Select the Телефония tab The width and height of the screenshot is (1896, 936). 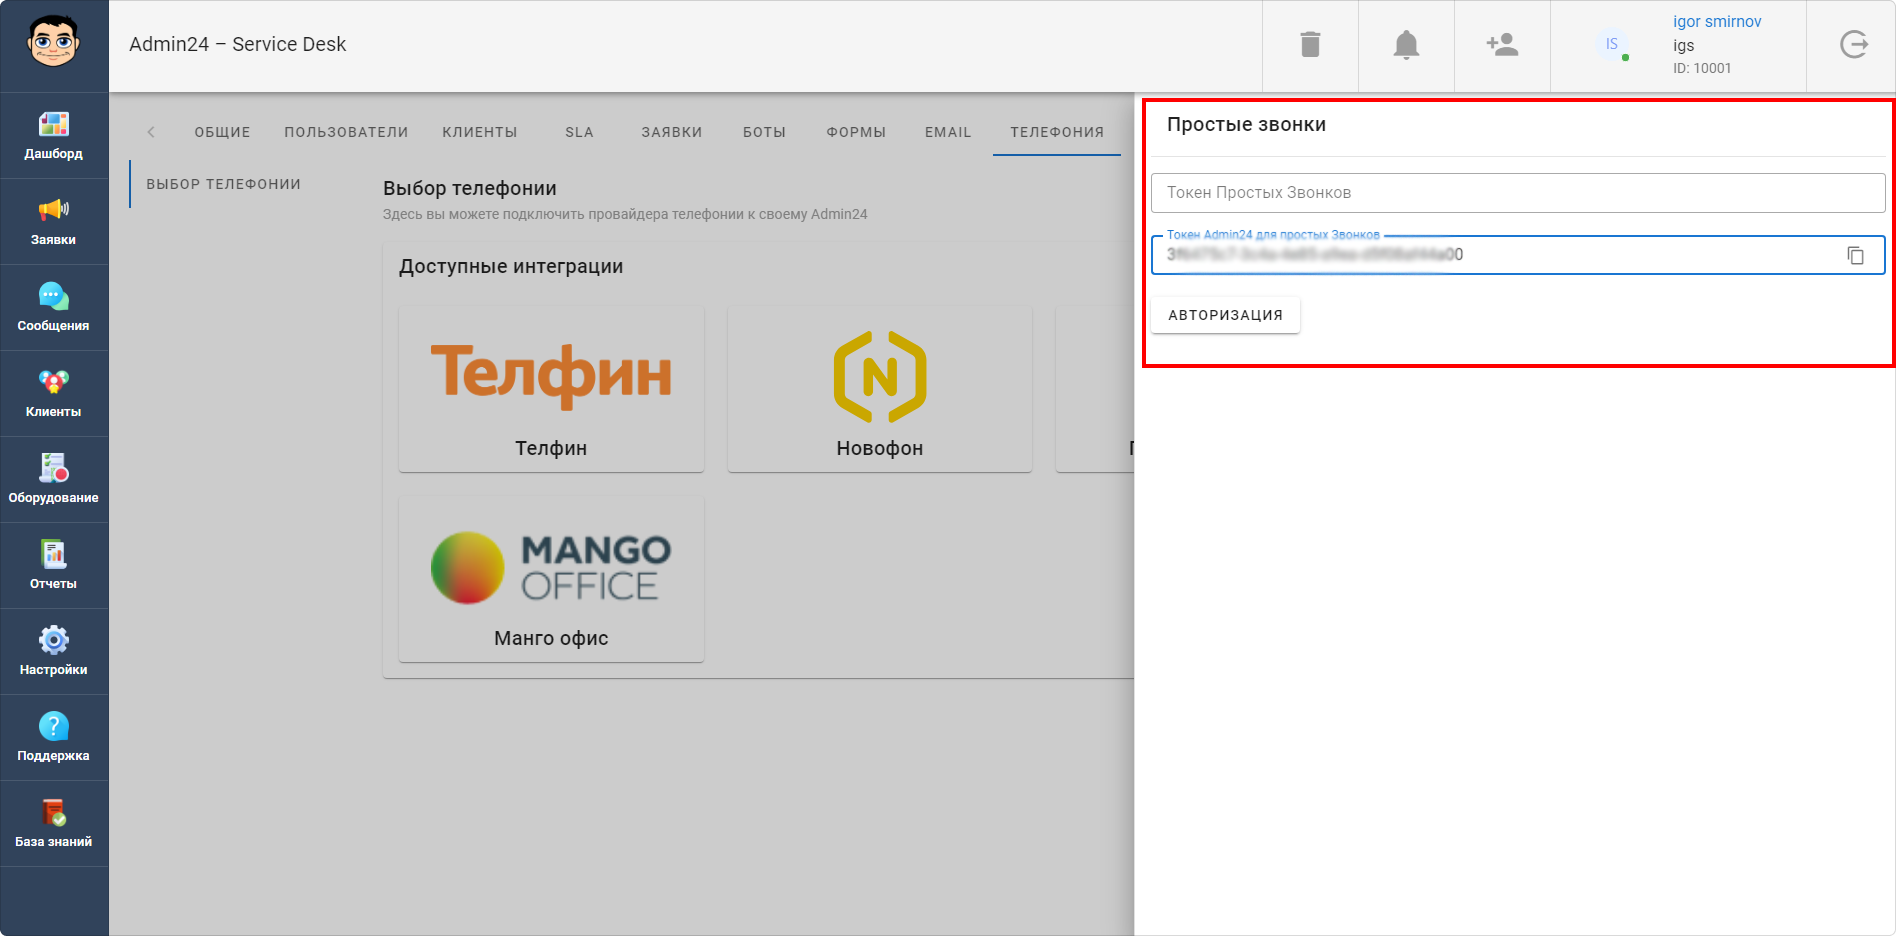(1057, 132)
